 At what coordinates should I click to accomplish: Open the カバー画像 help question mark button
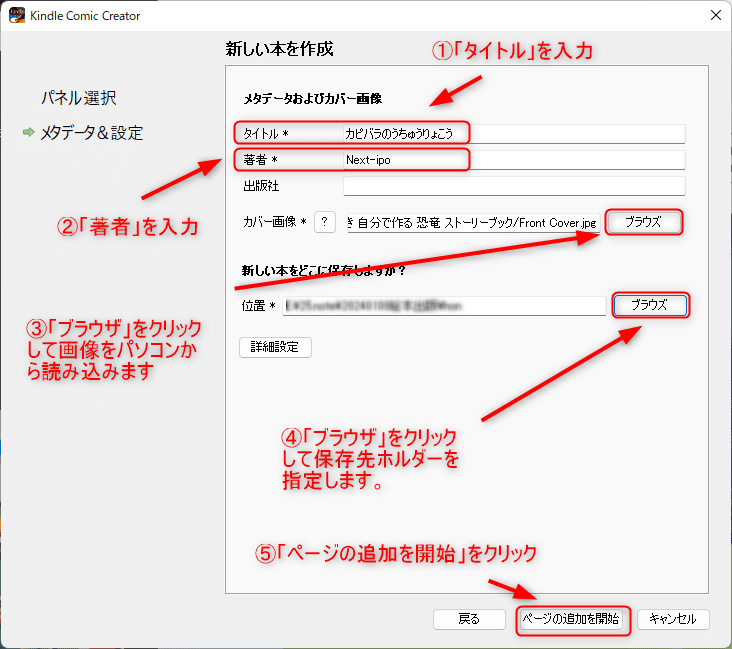(325, 222)
